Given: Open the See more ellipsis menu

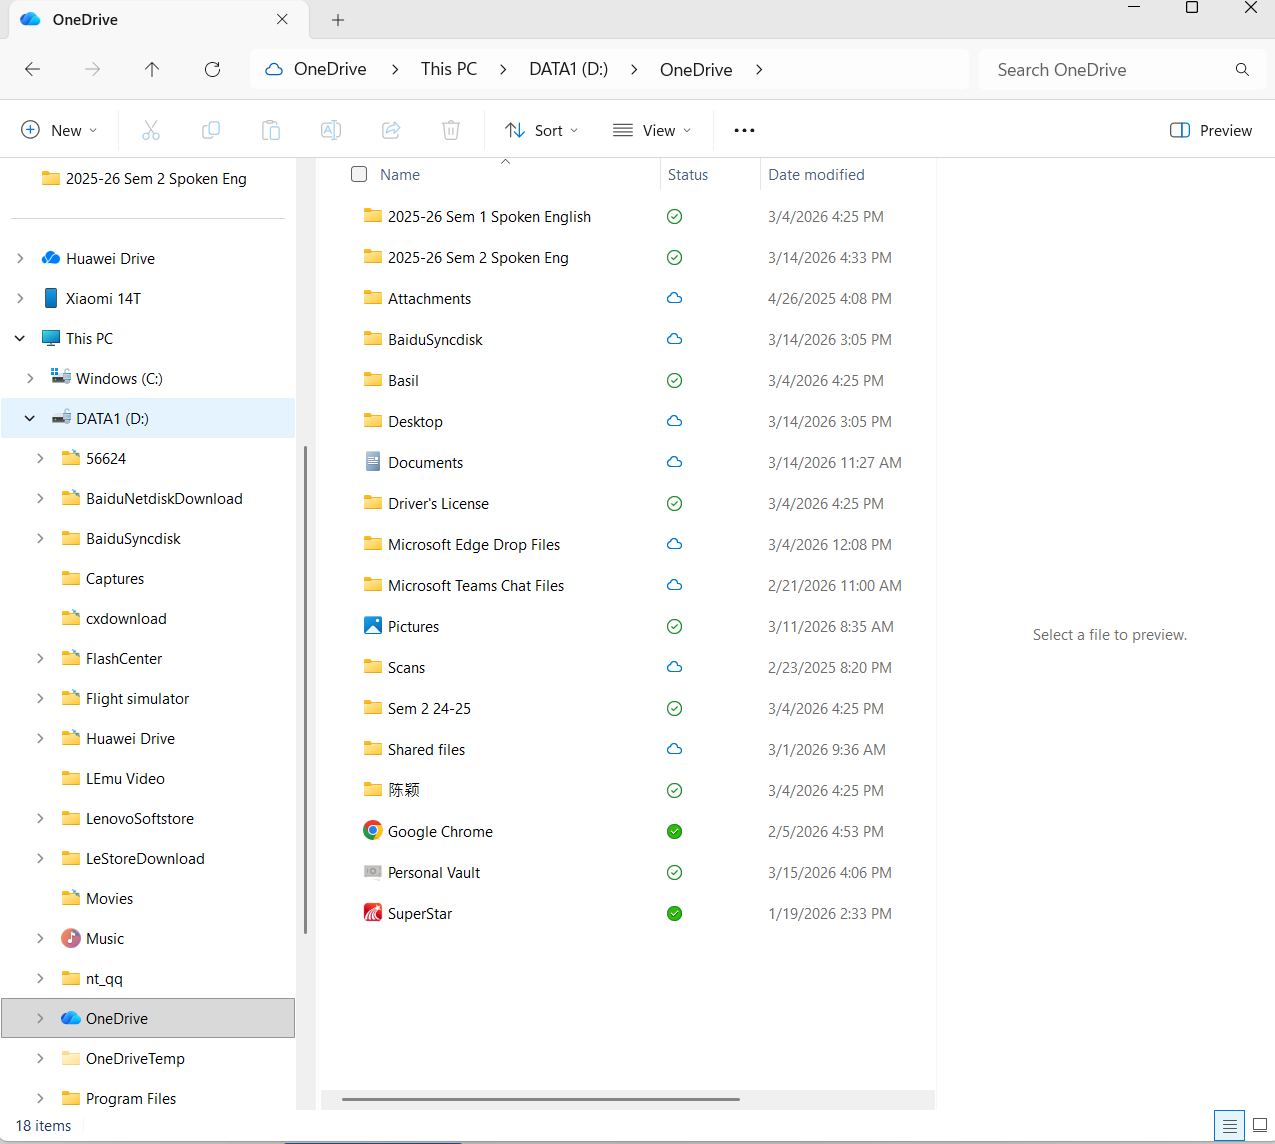Looking at the screenshot, I should (x=744, y=130).
